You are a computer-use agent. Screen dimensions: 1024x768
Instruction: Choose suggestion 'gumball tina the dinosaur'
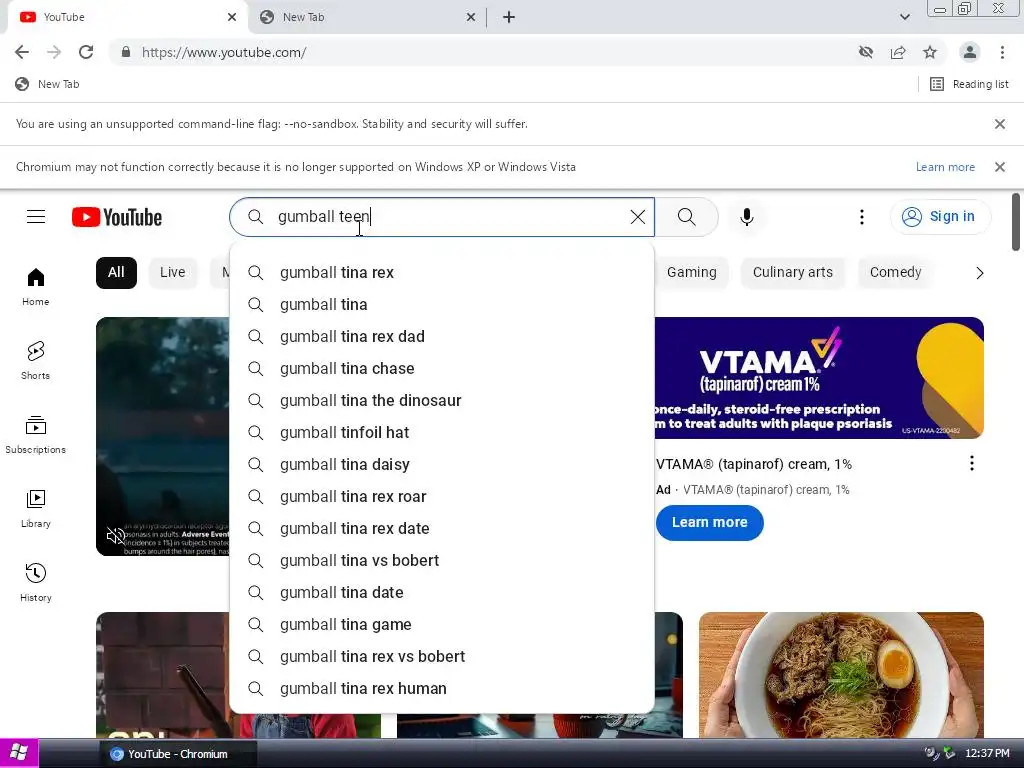coord(442,400)
